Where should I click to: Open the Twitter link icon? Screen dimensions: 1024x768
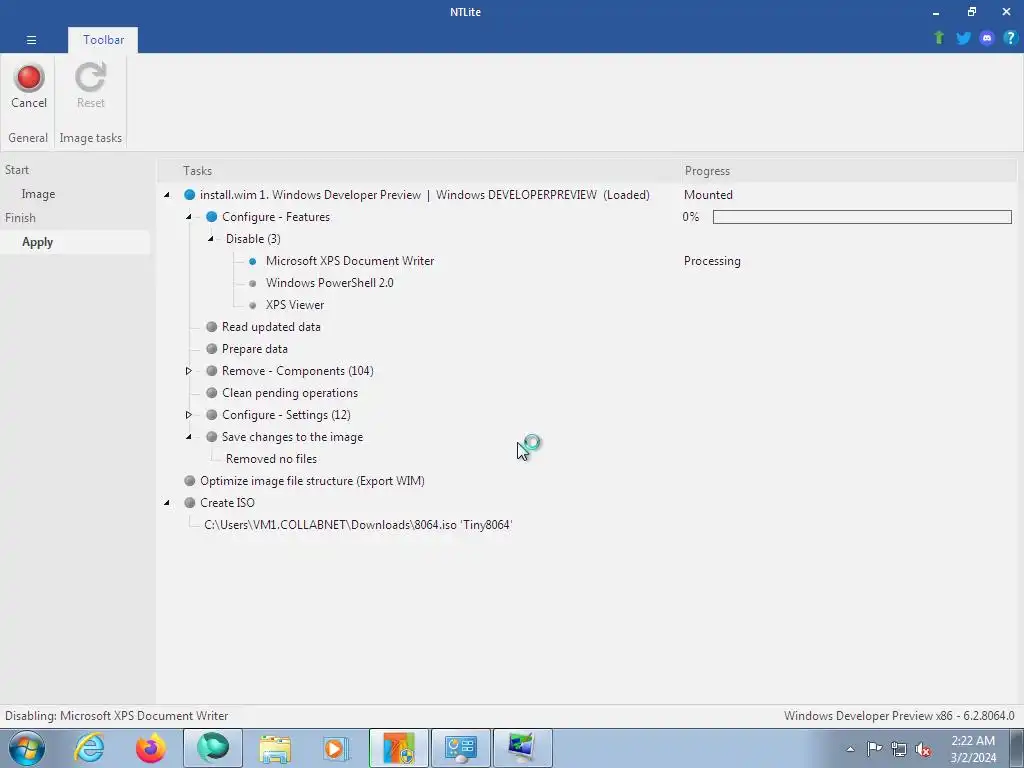[x=963, y=38]
